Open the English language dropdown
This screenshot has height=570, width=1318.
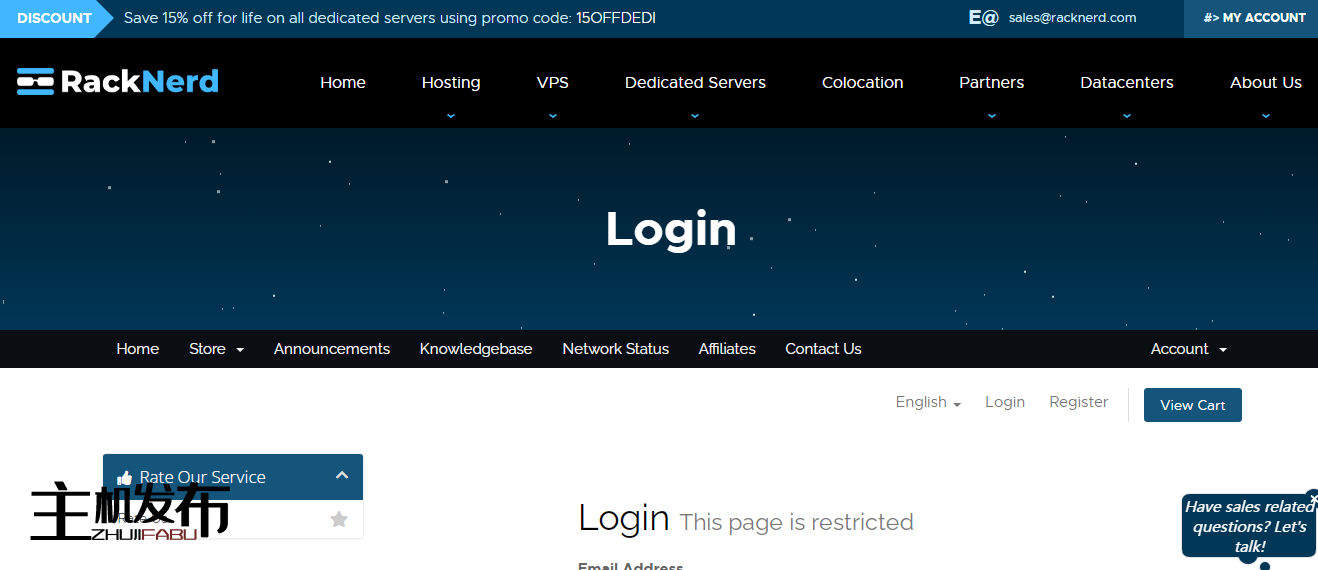coord(927,402)
